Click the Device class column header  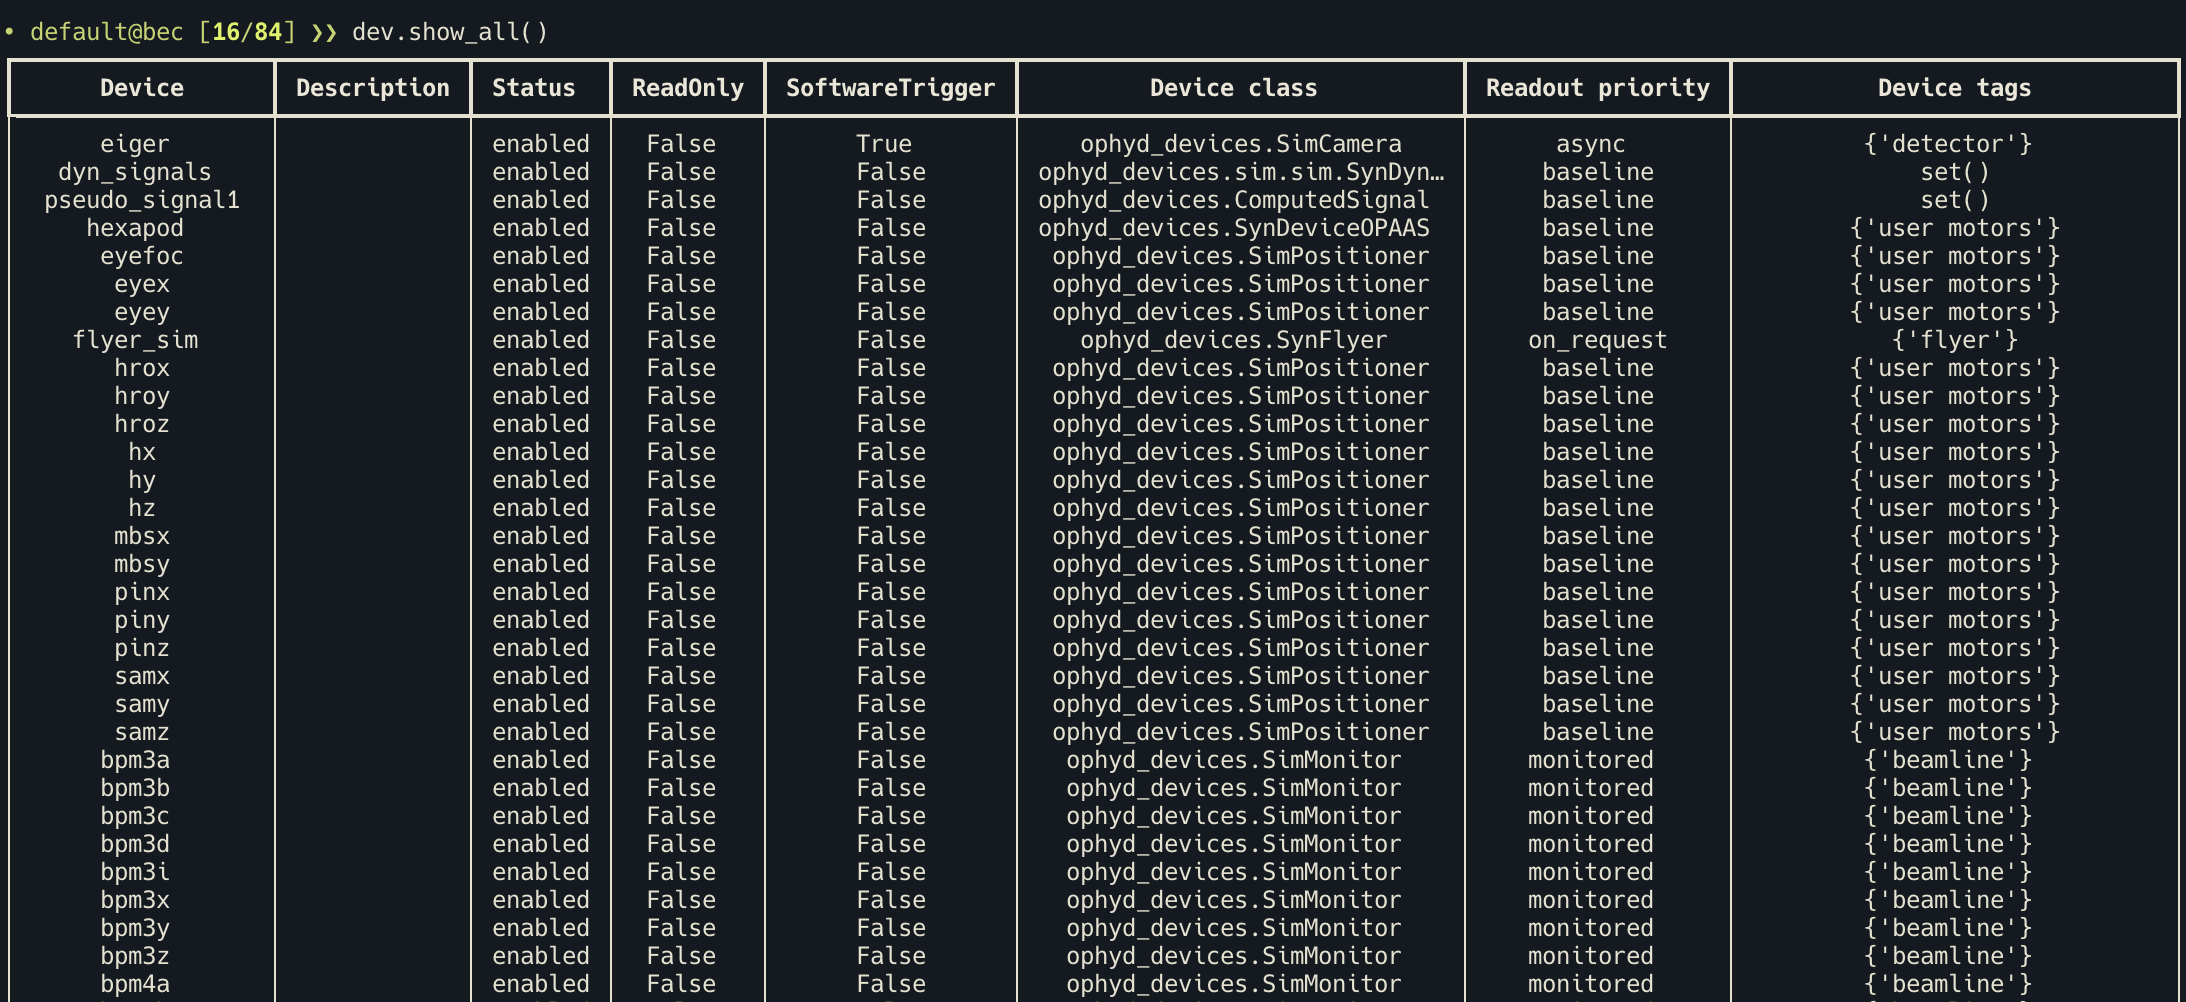(x=1234, y=88)
